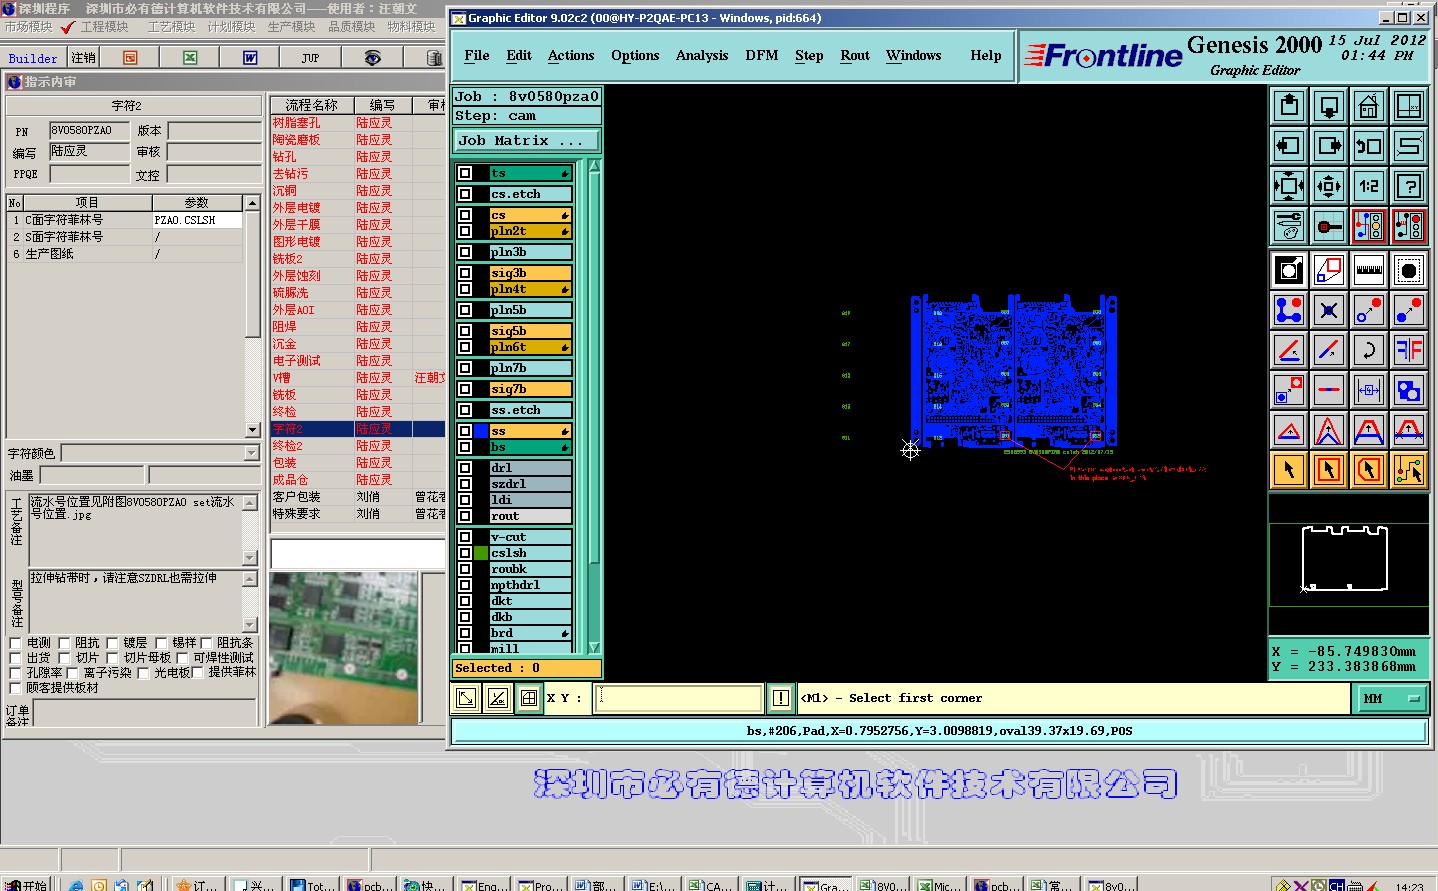Viewport: 1438px width, 891px height.
Task: Click the blue W Word icon
Action: click(250, 58)
